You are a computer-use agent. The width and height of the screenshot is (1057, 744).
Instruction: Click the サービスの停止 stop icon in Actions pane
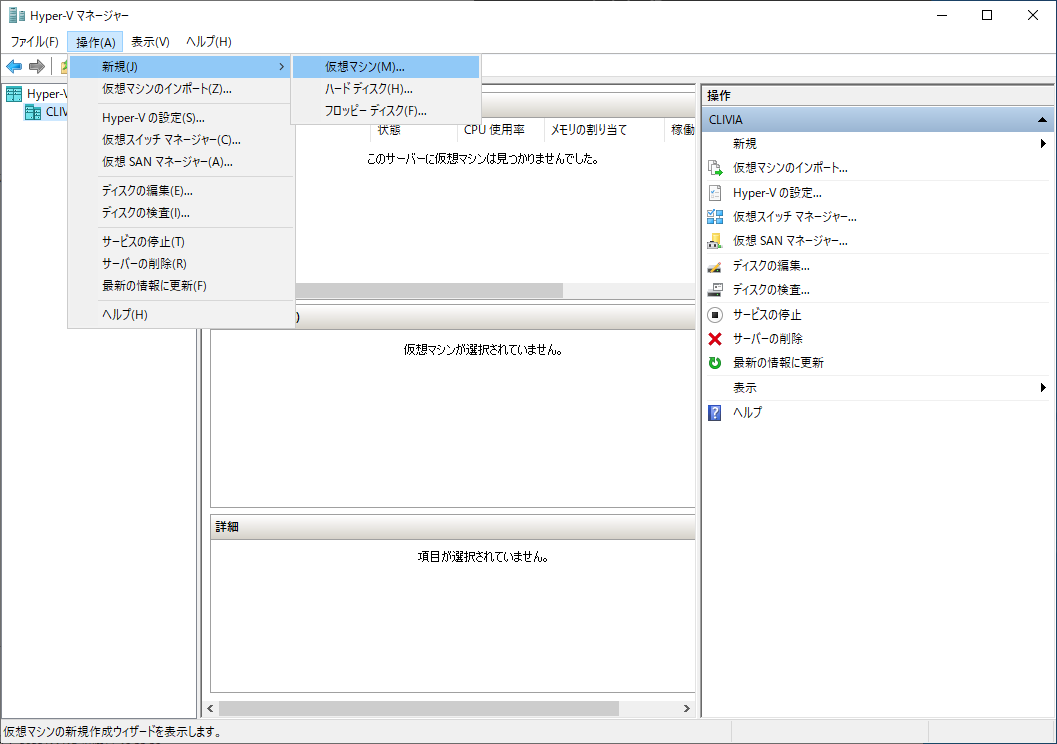click(x=715, y=315)
